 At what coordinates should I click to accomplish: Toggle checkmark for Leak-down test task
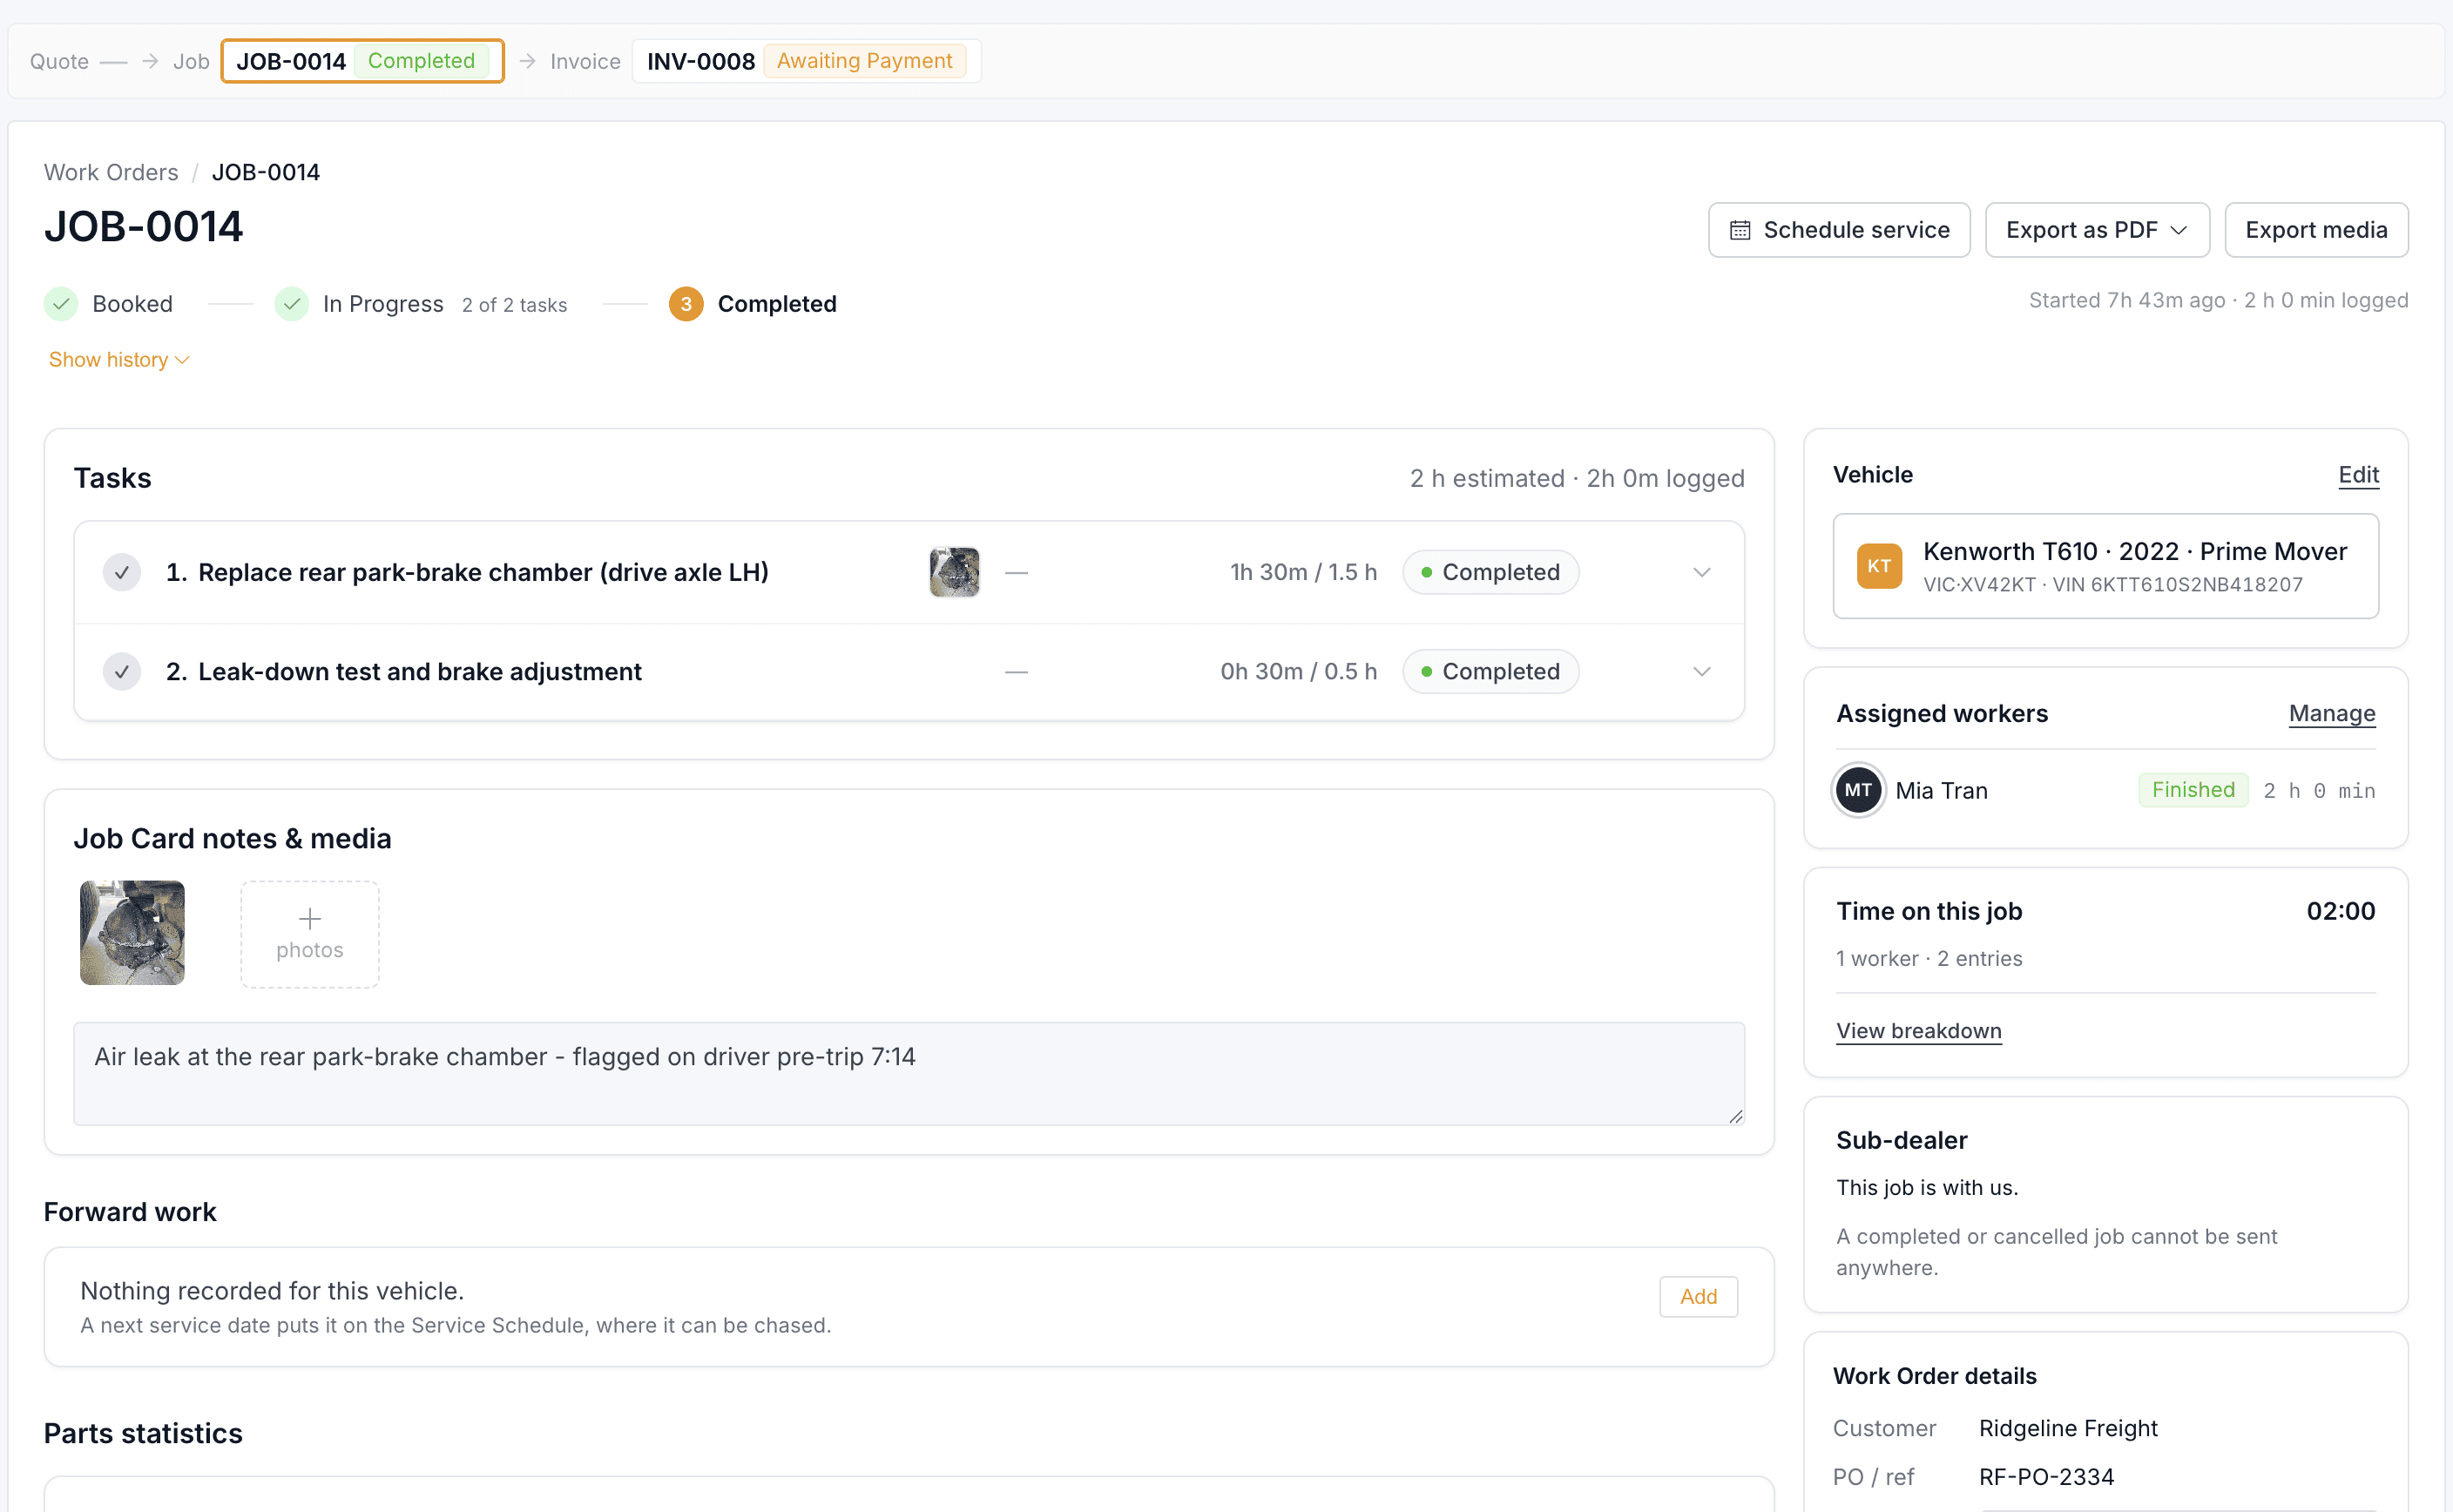122,672
